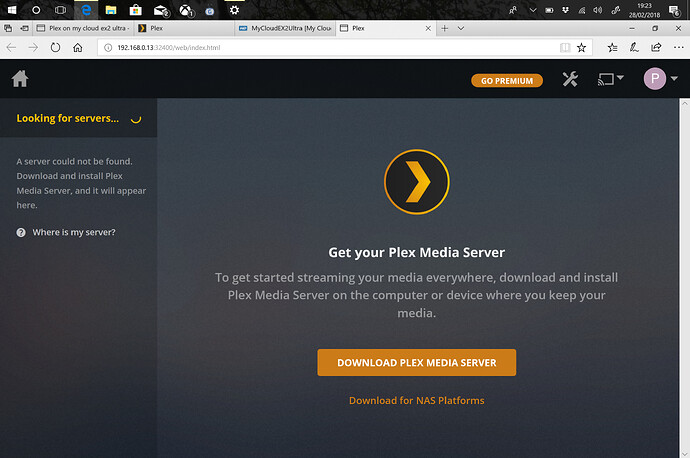Add page to favorites star
The width and height of the screenshot is (690, 458).
point(581,48)
